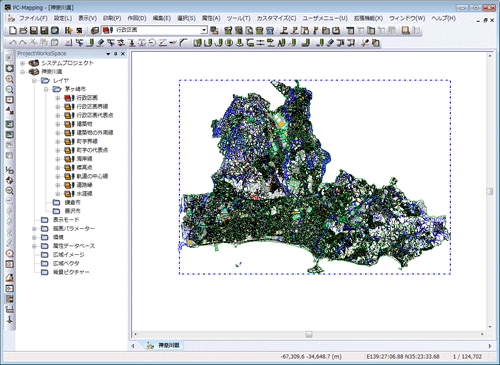Screen dimensions: 500x365
Task: Click the red 行政区画 layer icon in tree
Action: click(x=69, y=98)
